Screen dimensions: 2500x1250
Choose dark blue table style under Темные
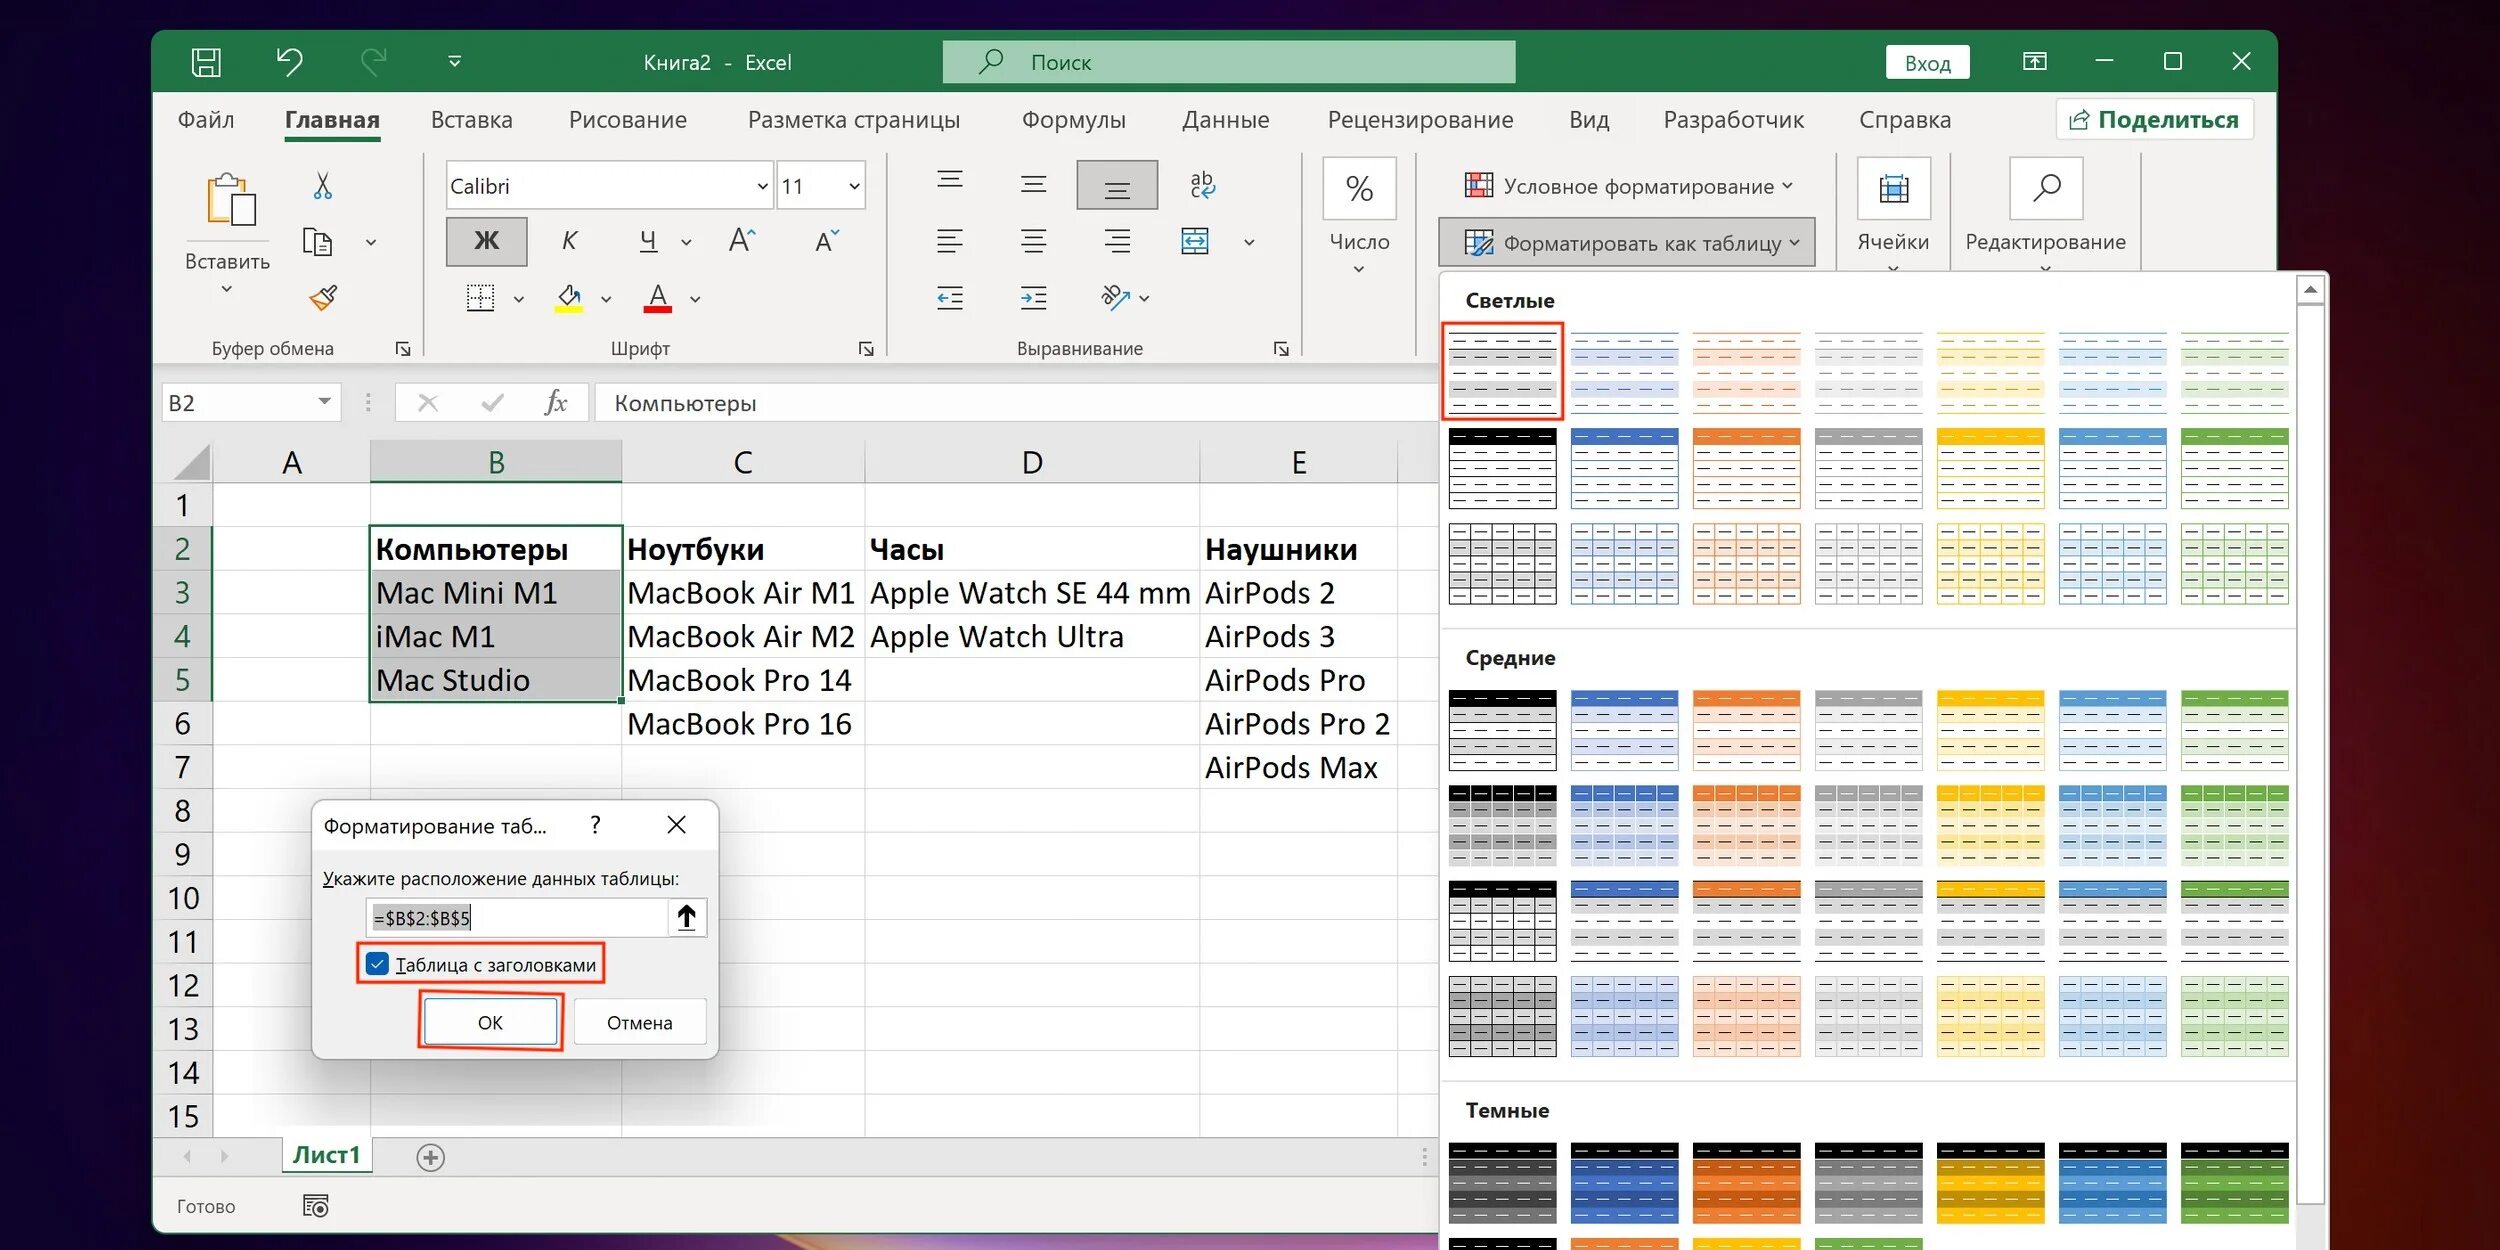point(1625,1183)
